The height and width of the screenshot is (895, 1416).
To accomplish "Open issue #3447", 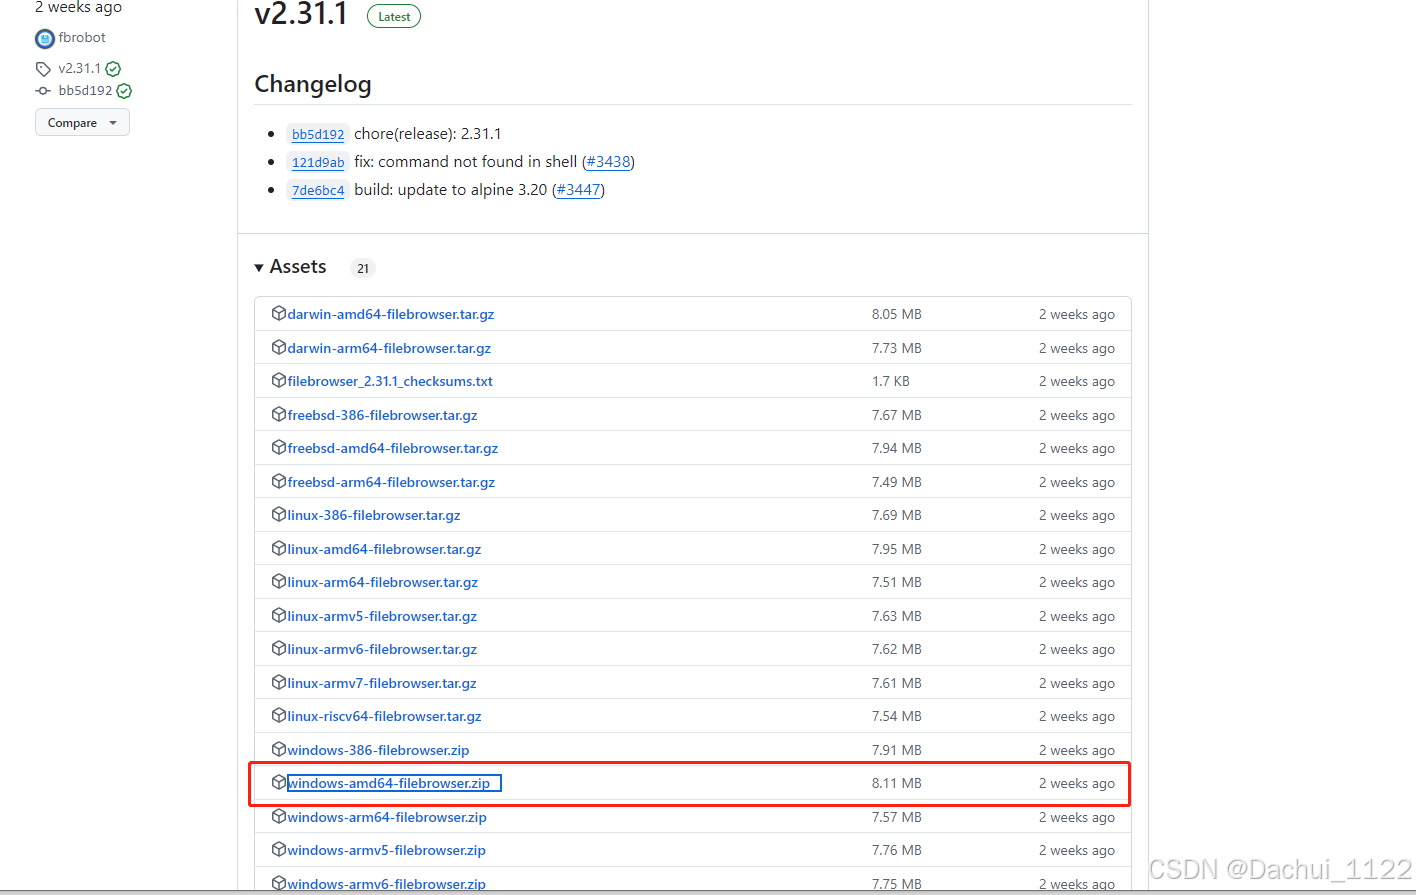I will point(578,189).
